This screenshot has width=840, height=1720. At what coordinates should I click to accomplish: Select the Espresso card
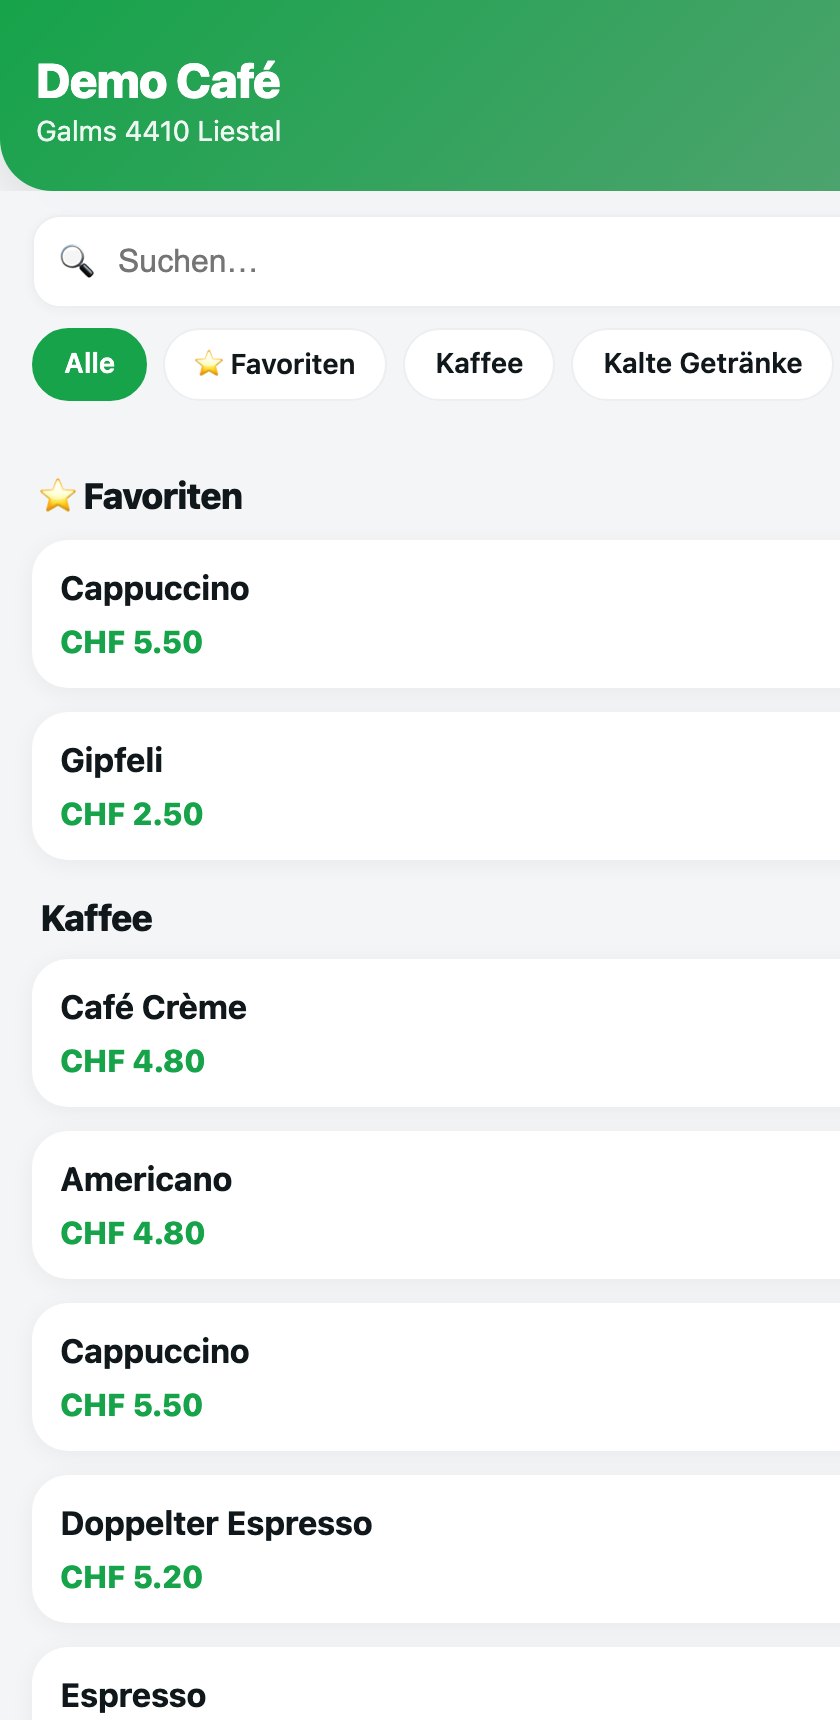click(436, 1684)
